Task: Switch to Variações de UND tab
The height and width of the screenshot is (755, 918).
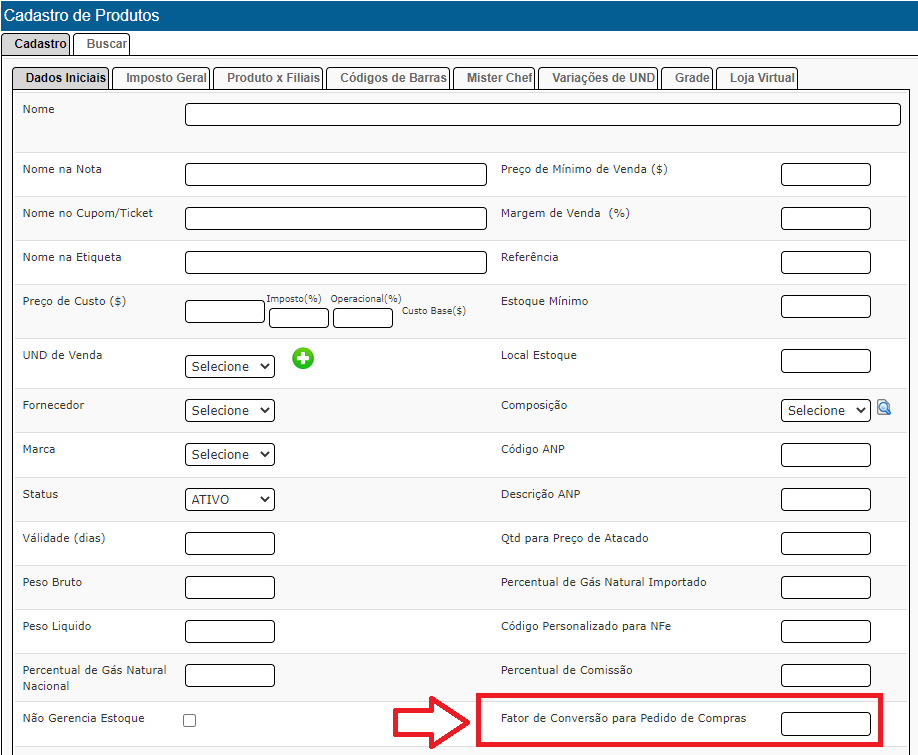Action: (x=603, y=78)
